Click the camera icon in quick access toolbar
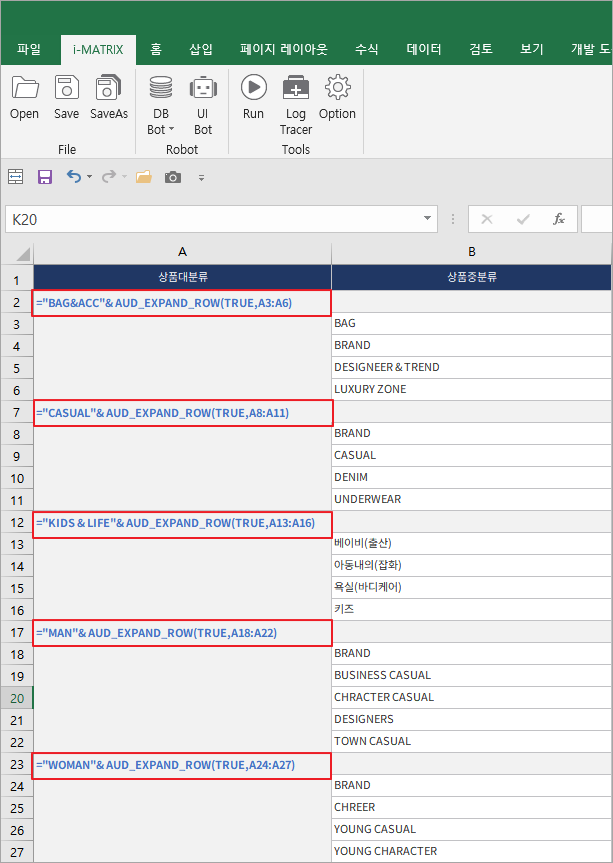 pyautogui.click(x=173, y=177)
